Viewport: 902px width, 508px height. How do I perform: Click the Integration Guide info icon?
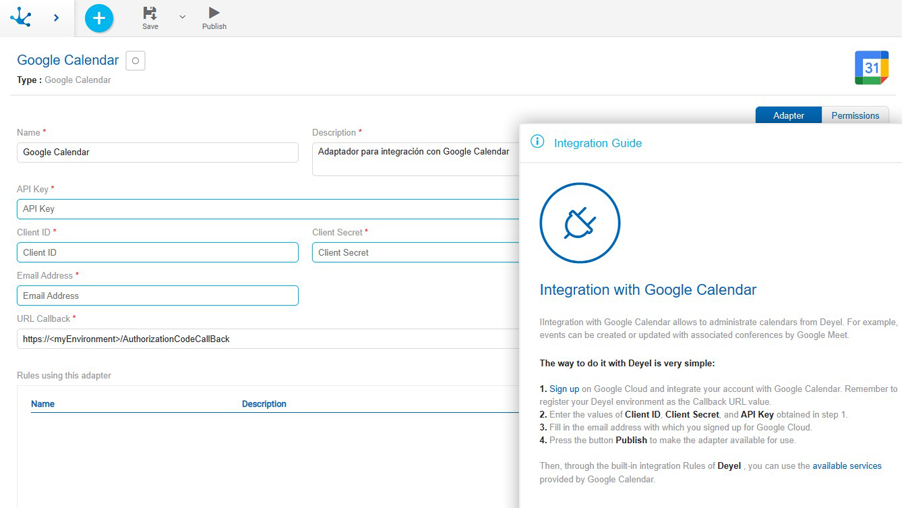[x=537, y=142]
